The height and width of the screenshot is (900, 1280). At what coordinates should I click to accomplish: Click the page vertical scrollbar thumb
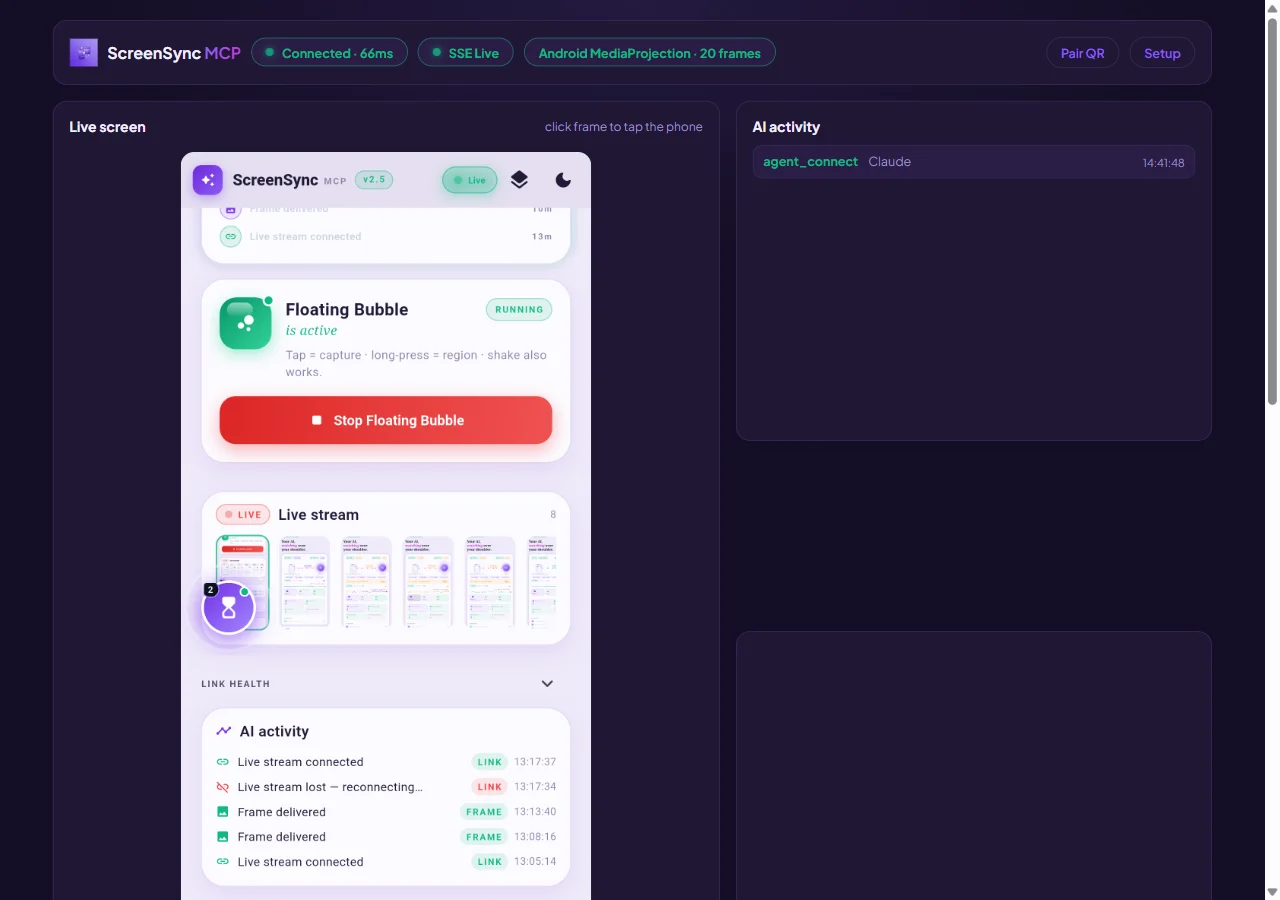tap(1273, 211)
